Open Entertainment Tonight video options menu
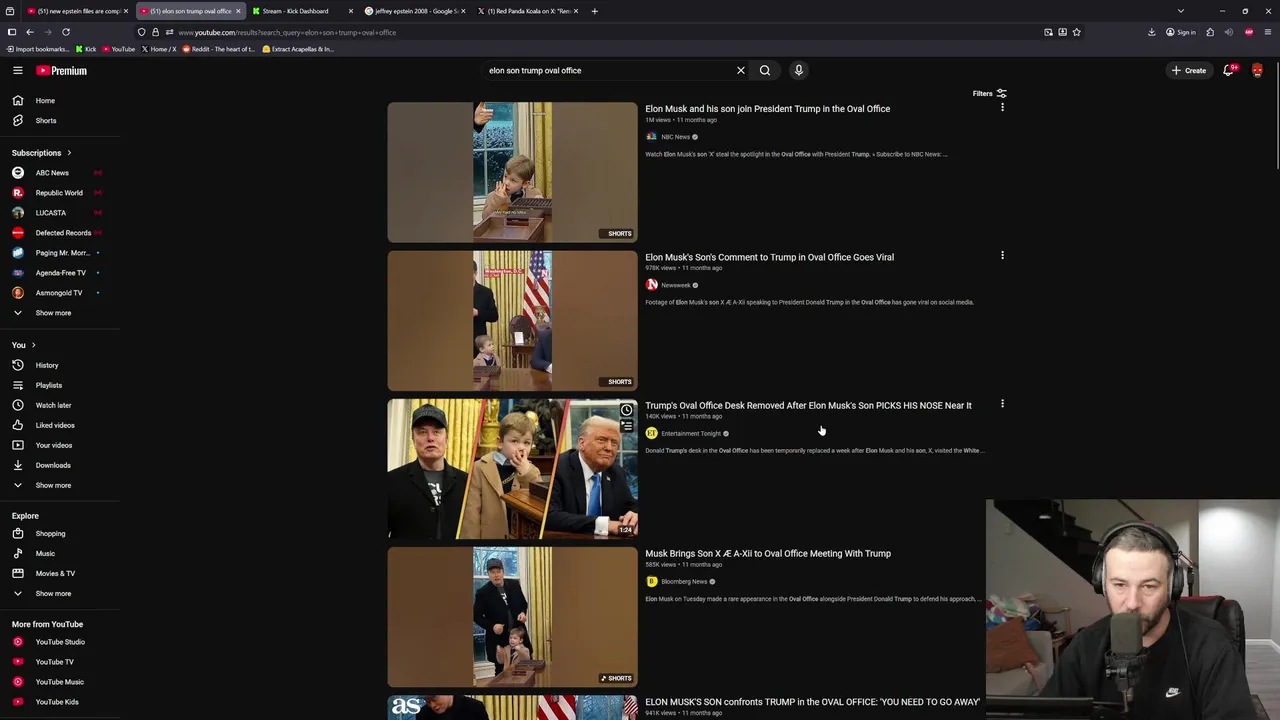The height and width of the screenshot is (720, 1280). point(1002,404)
